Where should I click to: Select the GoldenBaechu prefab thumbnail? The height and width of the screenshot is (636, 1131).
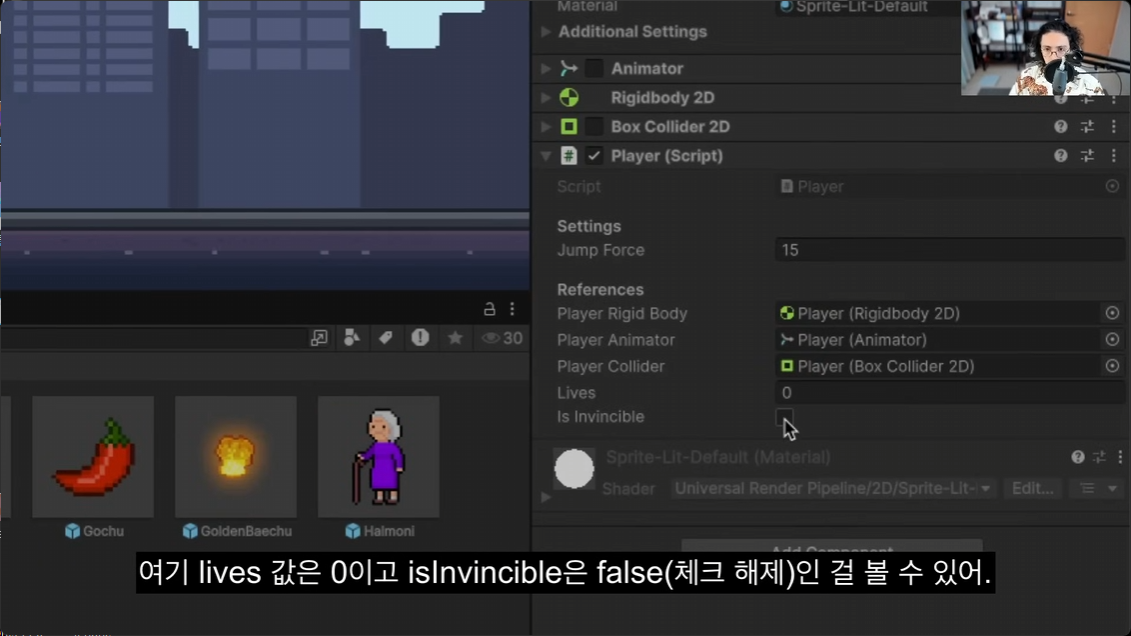point(236,456)
